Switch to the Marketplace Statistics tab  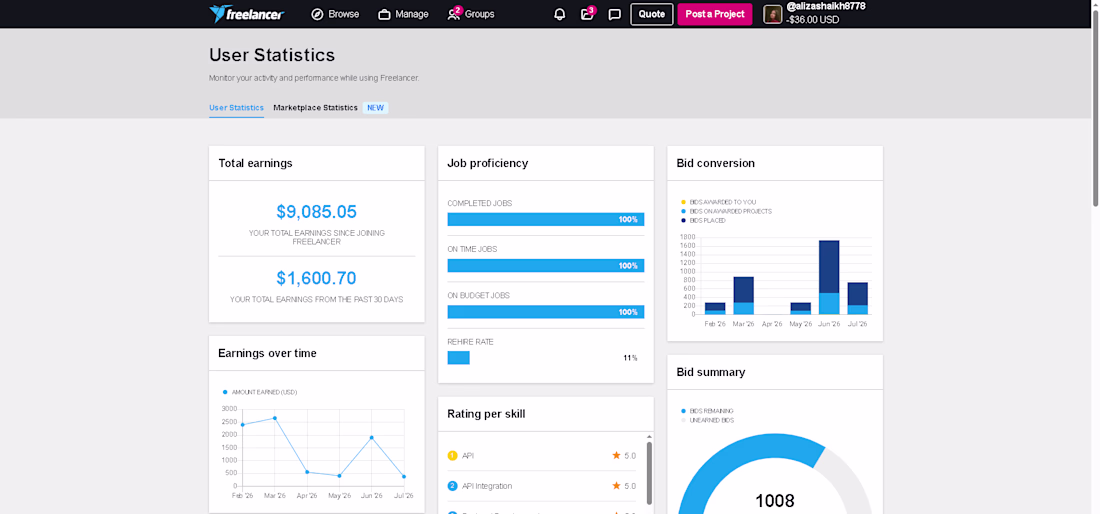point(316,108)
